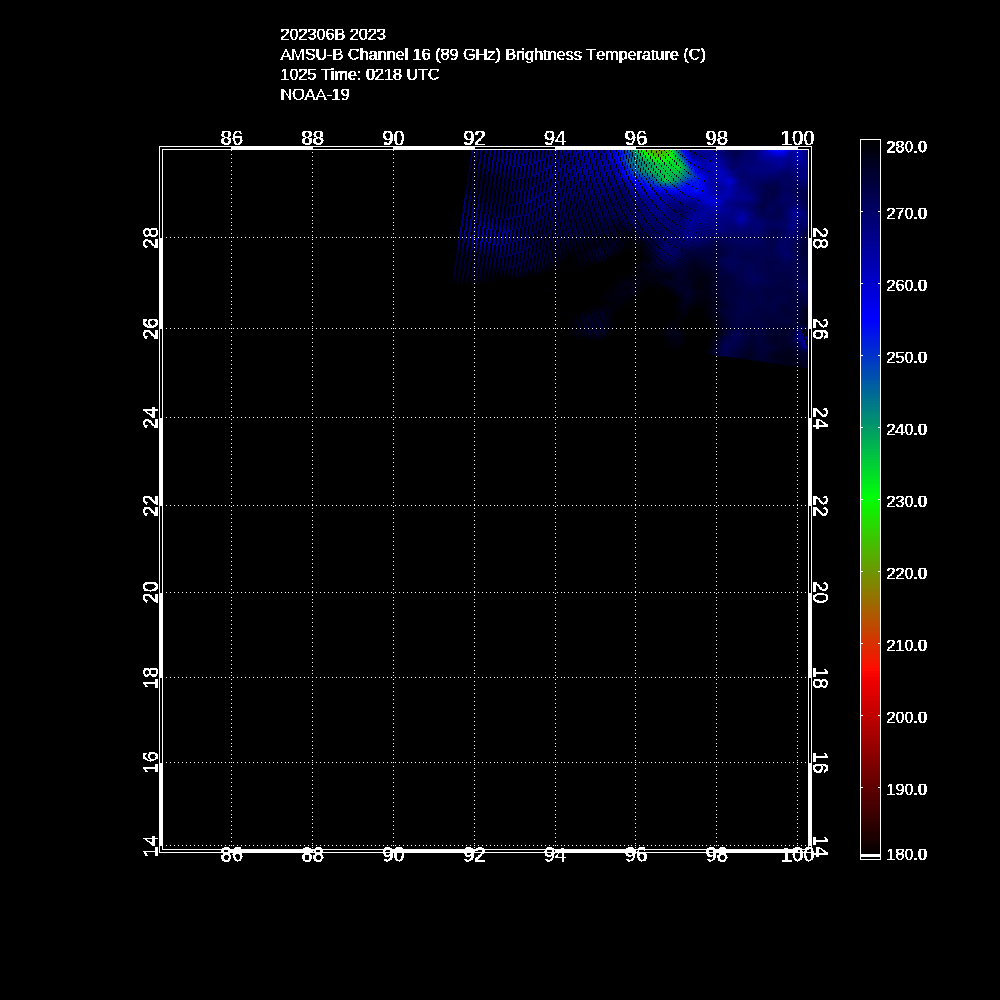Click the bottom axis longitude label 94

[x=555, y=855]
